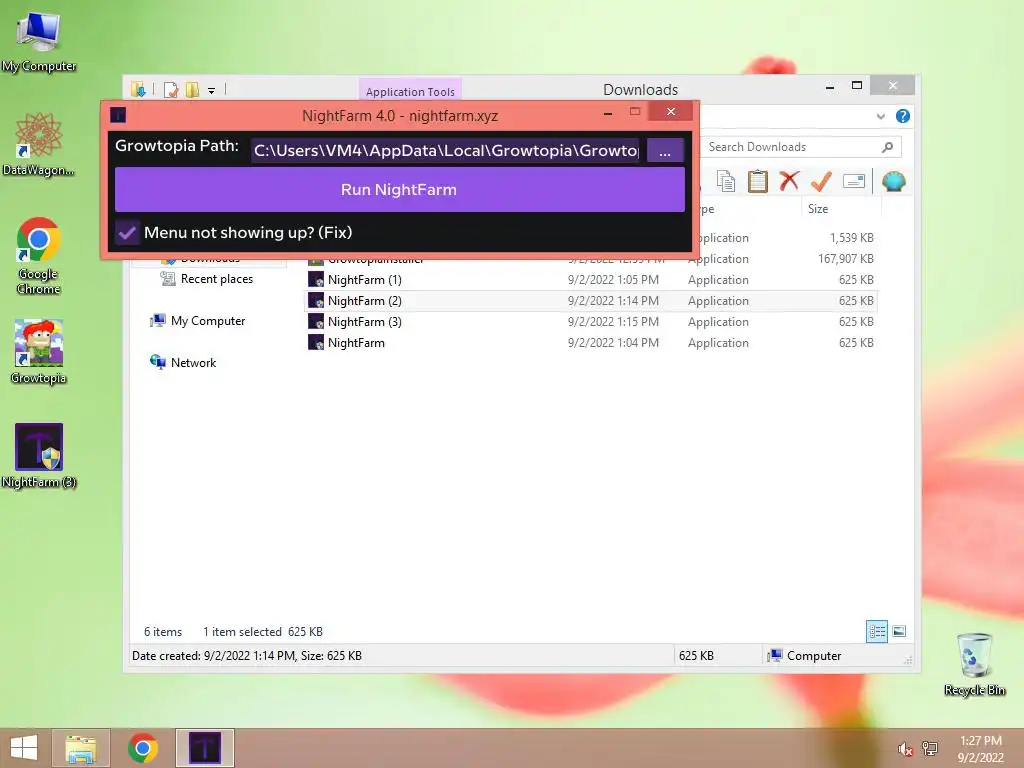Open Chrome from the taskbar

tap(142, 748)
